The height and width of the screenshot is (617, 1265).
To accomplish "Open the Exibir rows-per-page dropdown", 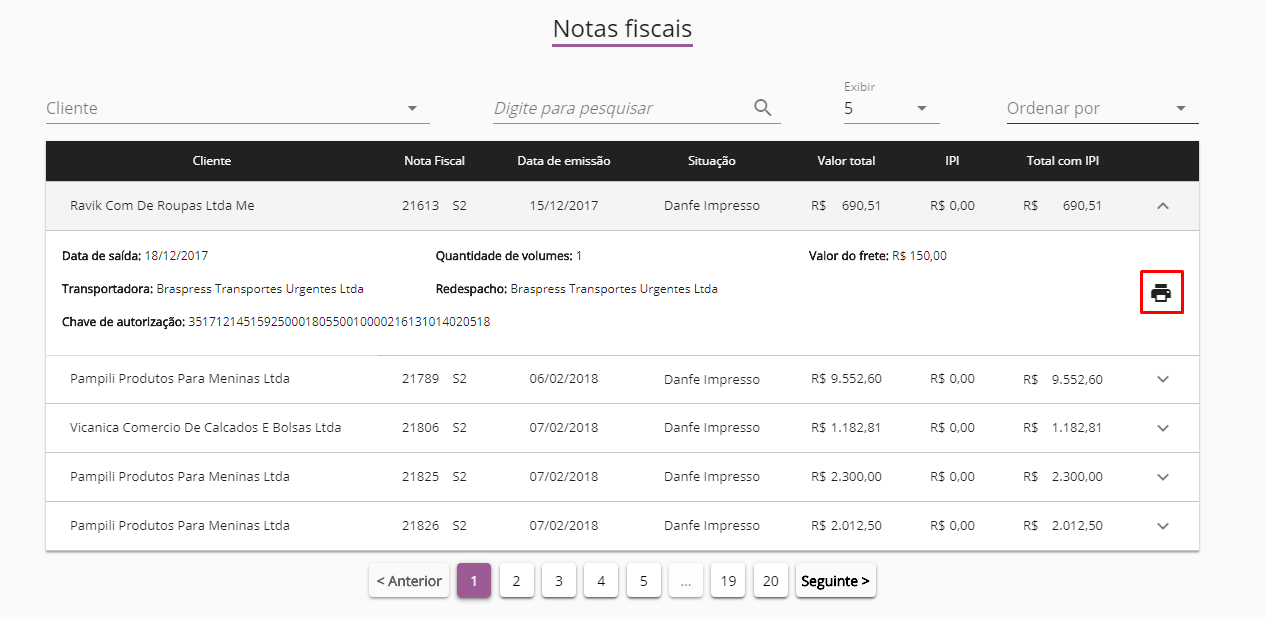I will click(921, 108).
